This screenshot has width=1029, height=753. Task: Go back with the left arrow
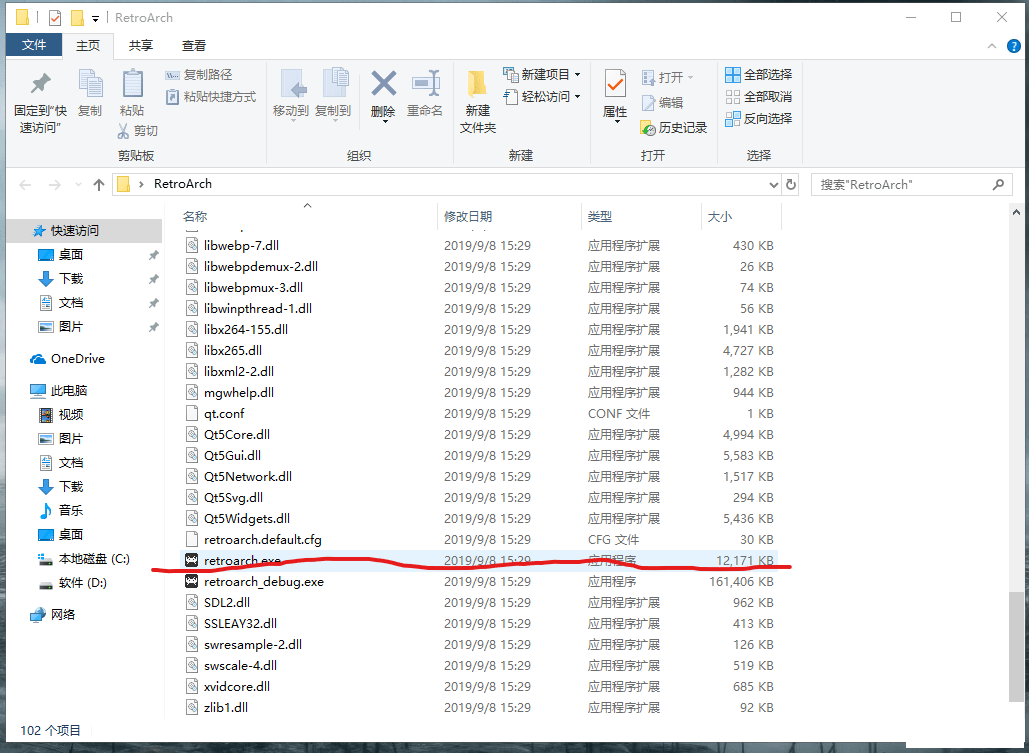point(26,185)
